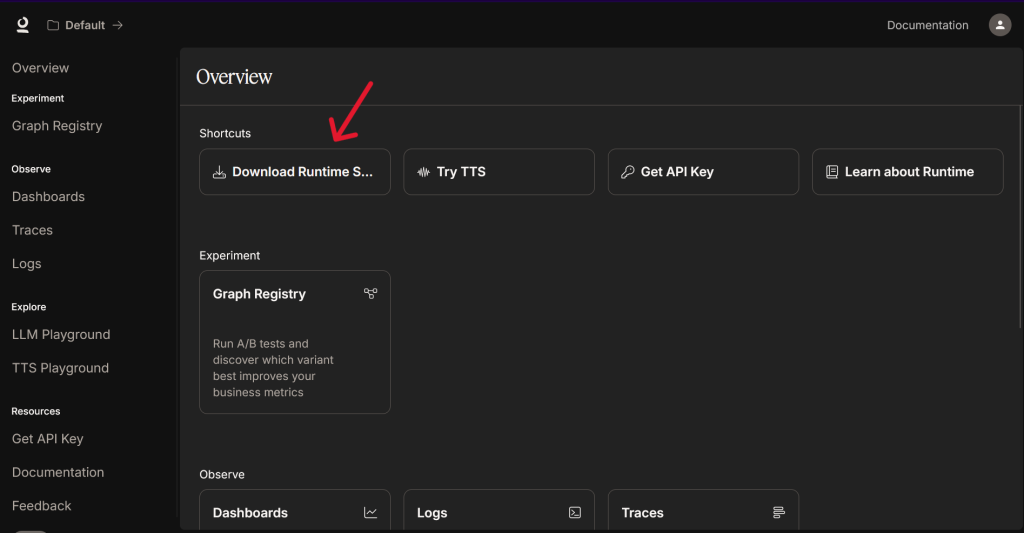Click the download icon on Runtime SDK shortcut
This screenshot has width=1024, height=533.
tap(219, 172)
